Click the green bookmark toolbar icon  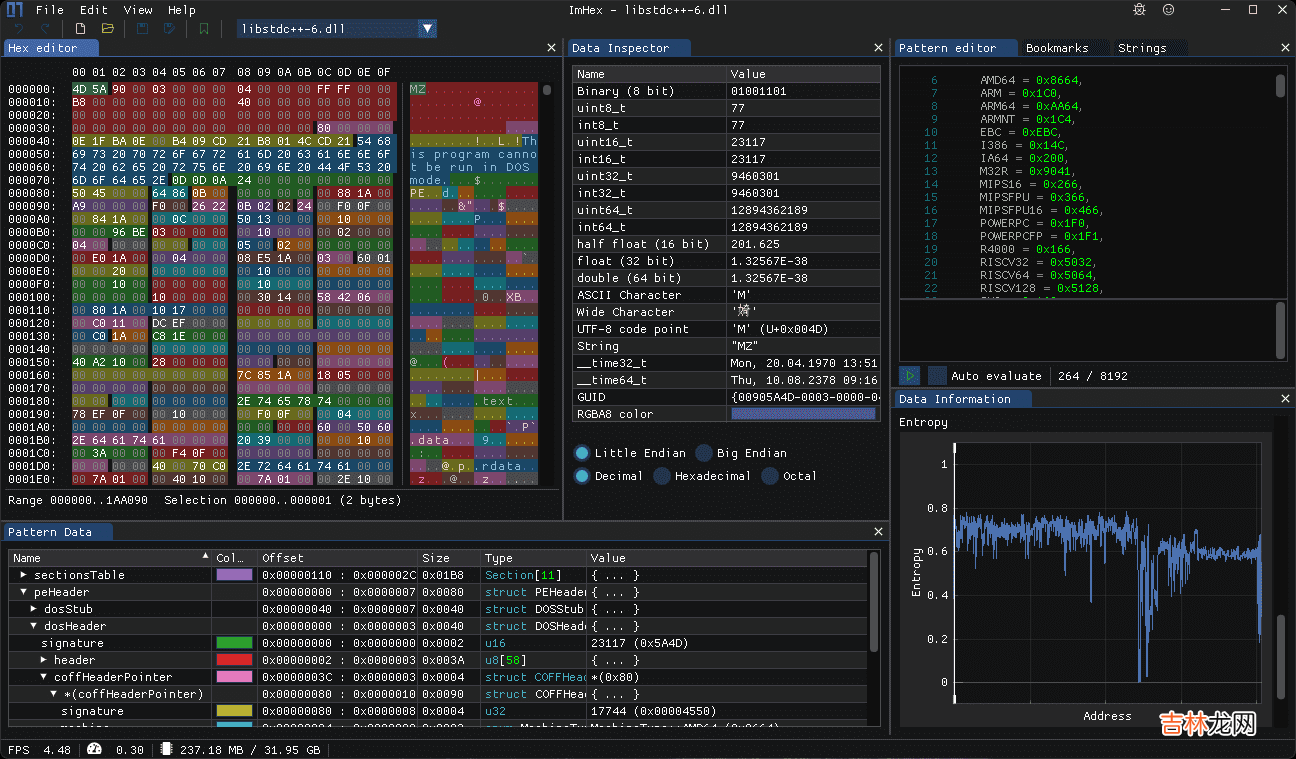coord(204,29)
